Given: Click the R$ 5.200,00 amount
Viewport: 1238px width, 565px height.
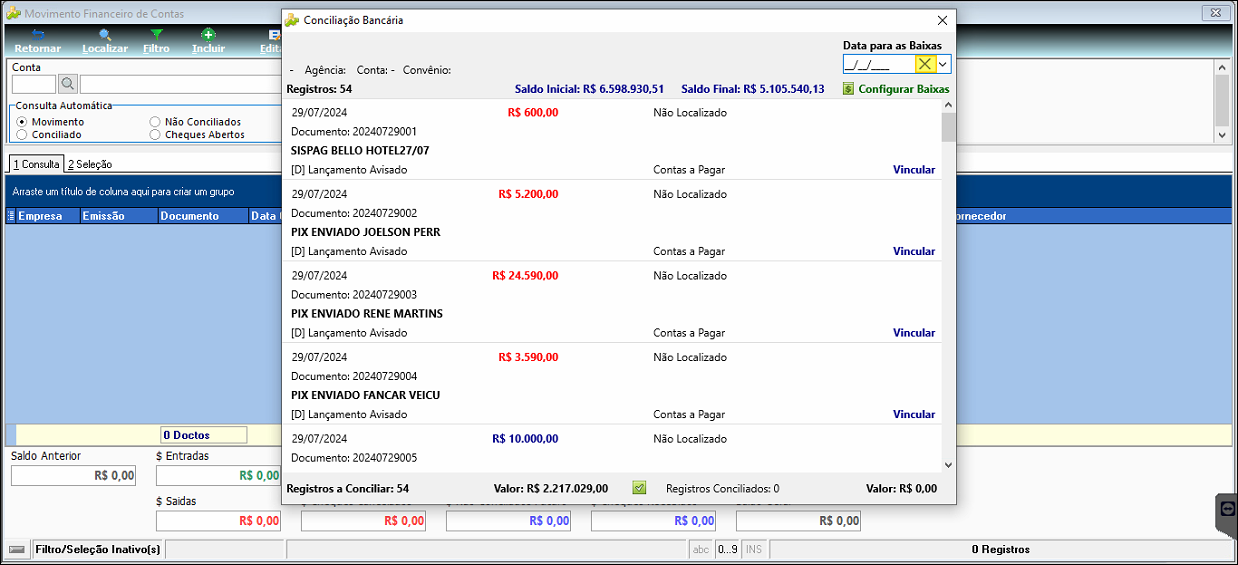Looking at the screenshot, I should coord(528,194).
